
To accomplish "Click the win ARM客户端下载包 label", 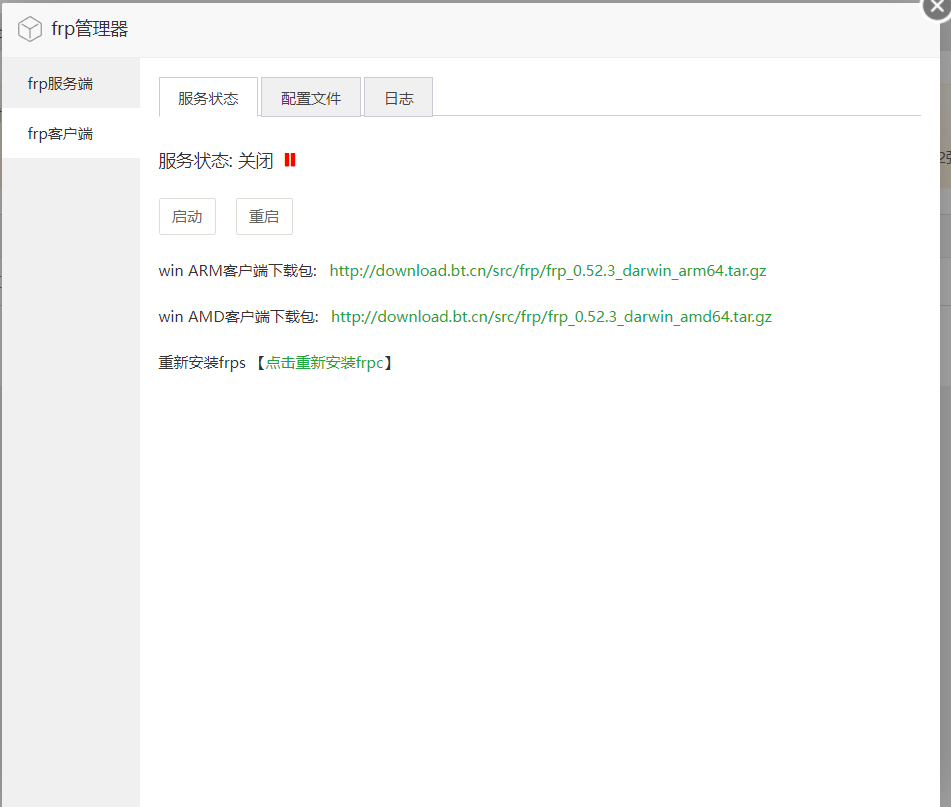I will click(x=238, y=270).
